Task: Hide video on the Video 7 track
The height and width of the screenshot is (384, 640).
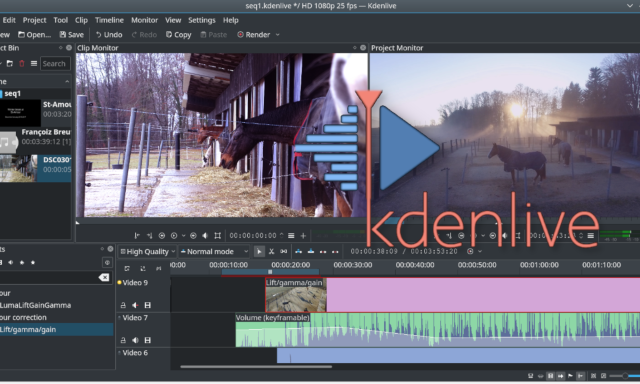Action: point(148,340)
